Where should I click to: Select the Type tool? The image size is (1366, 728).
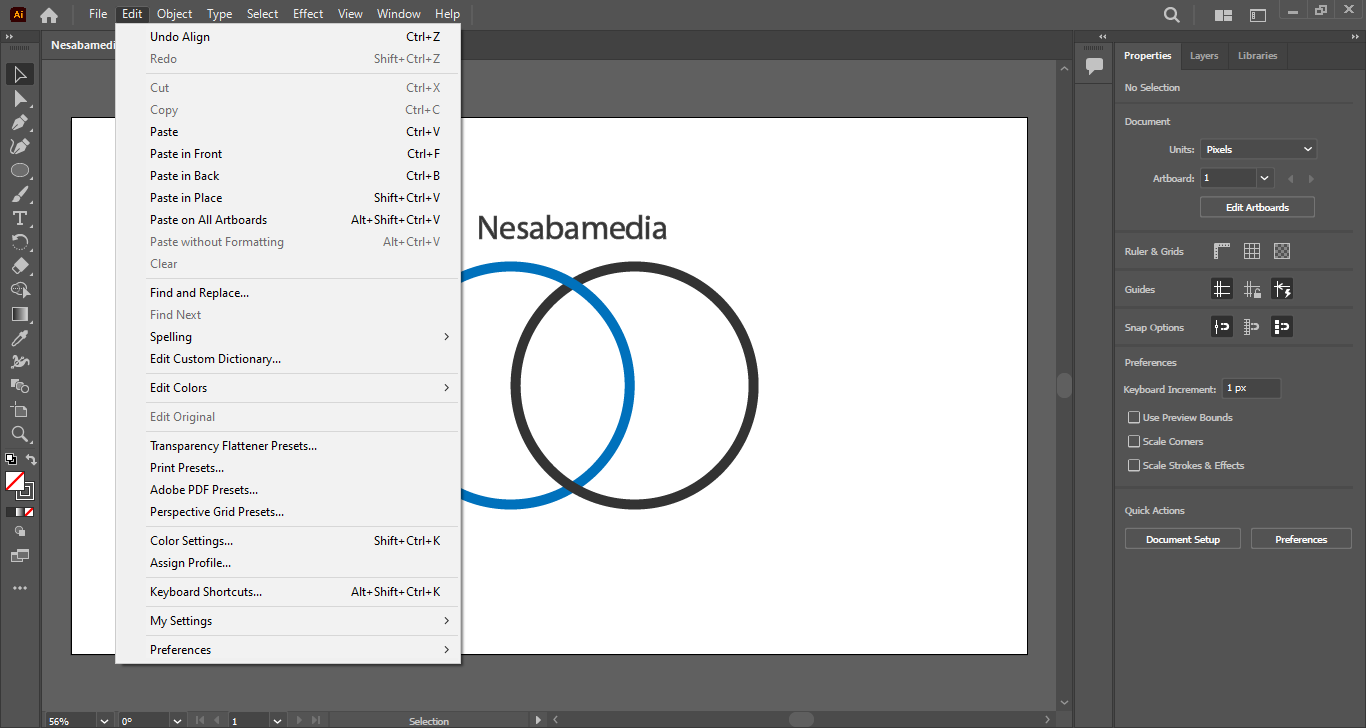coord(19,218)
